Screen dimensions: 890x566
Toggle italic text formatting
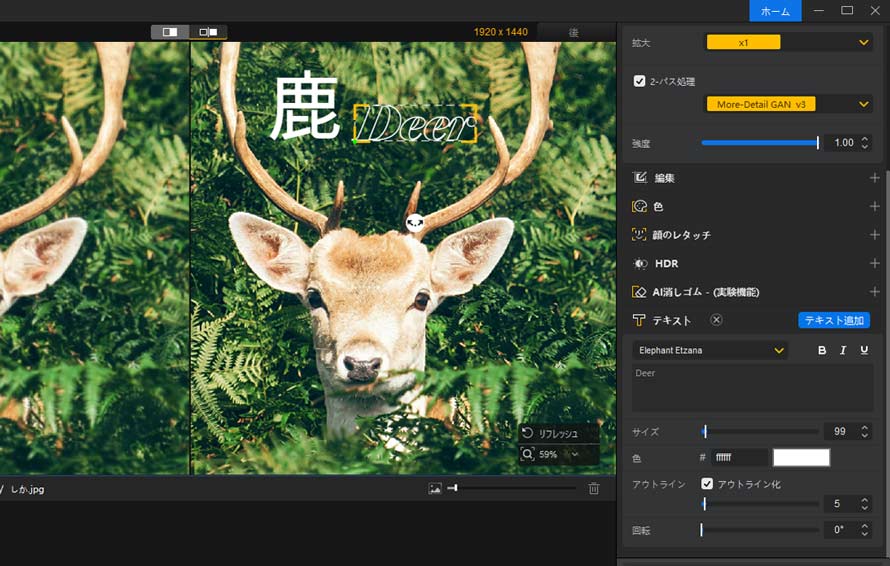pos(843,350)
